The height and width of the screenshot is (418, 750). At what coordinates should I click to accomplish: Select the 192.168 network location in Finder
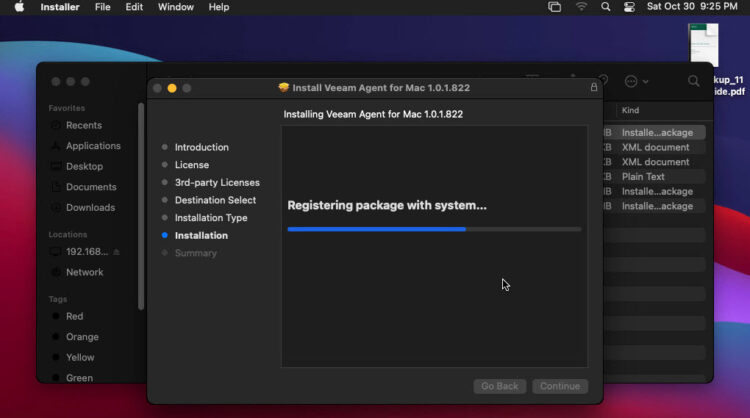point(87,252)
